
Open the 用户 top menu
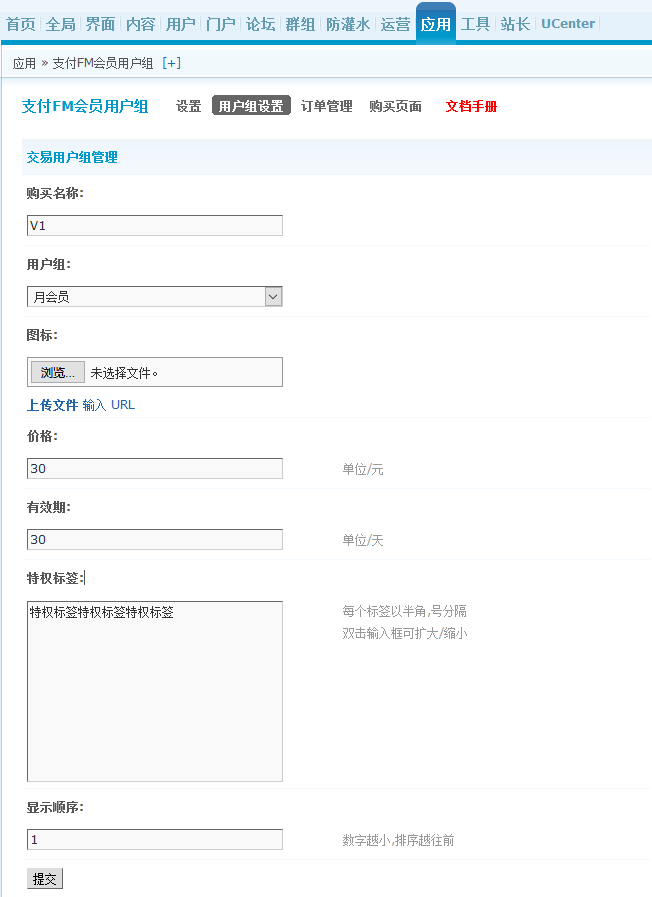coord(181,24)
